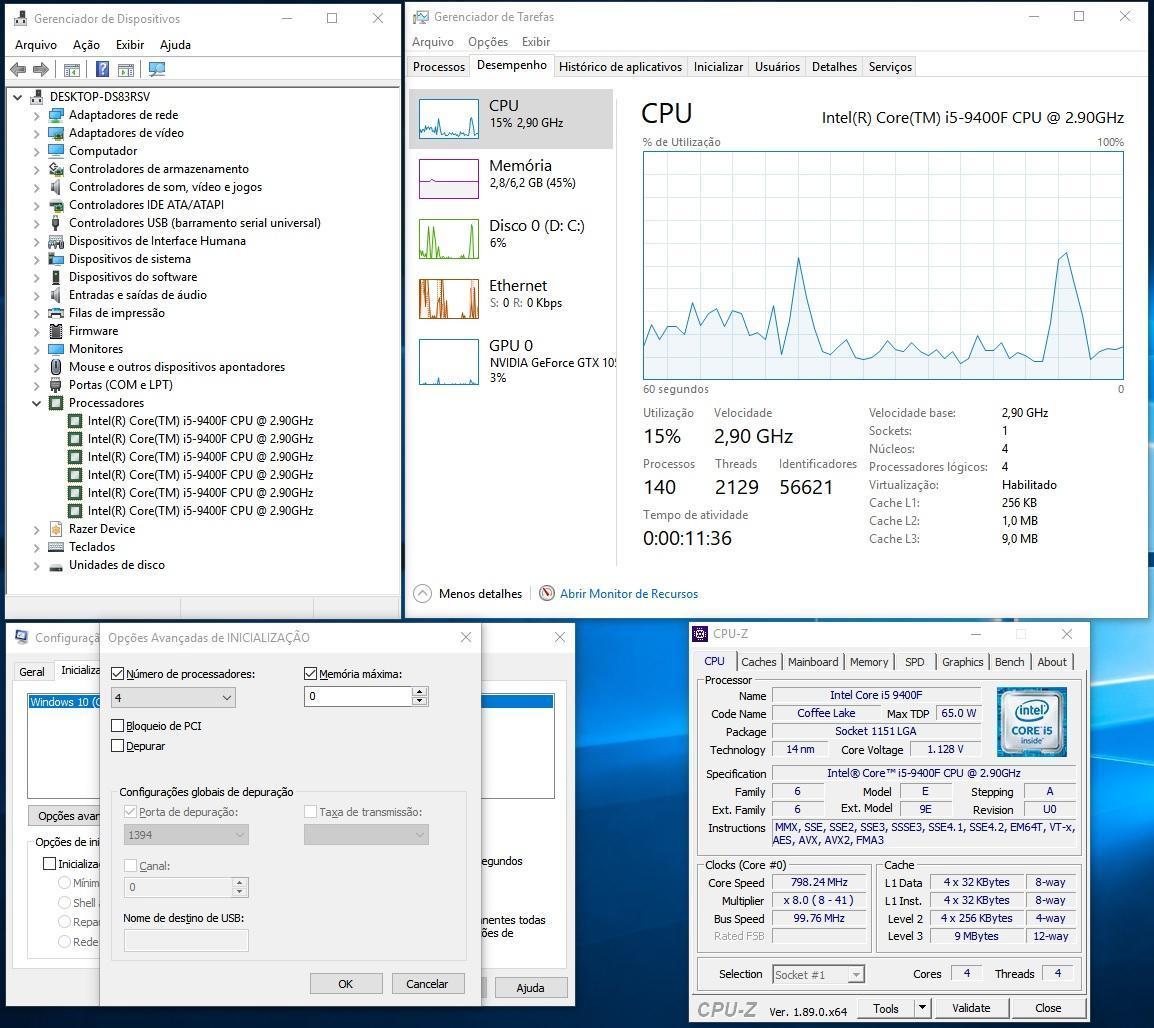
Task: Select the Disco 0 graph thumbnail
Action: click(448, 239)
